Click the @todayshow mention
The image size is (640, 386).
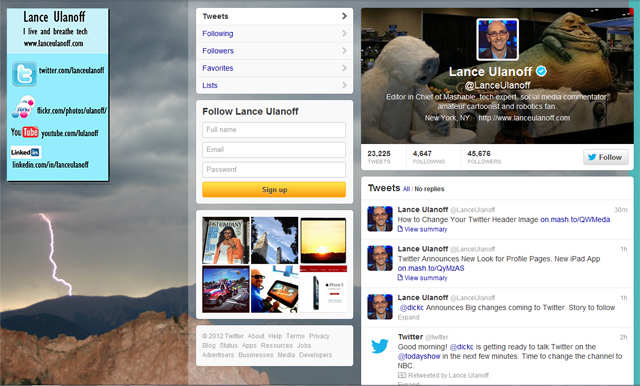419,356
